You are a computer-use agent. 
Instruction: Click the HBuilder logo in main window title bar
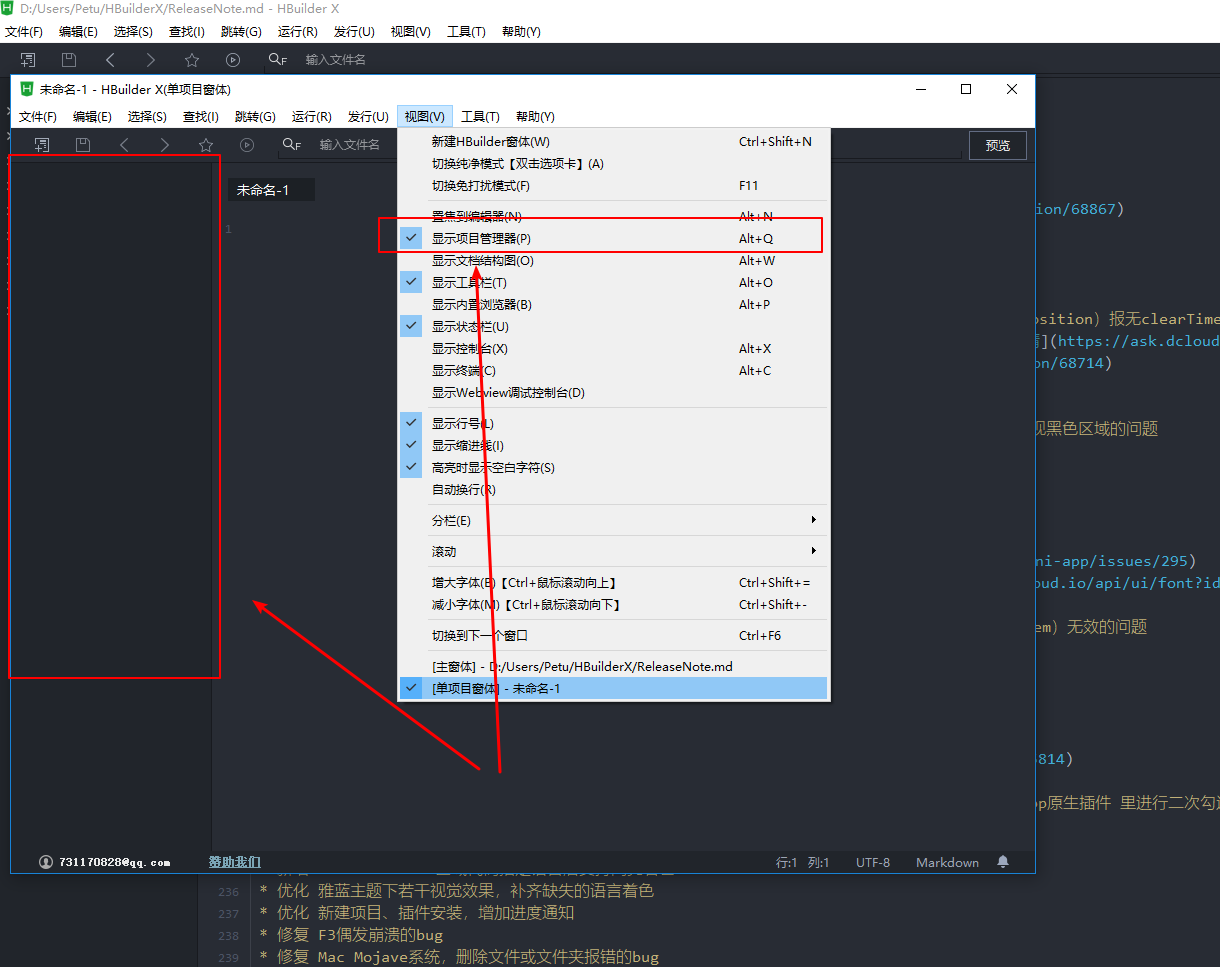(8, 8)
